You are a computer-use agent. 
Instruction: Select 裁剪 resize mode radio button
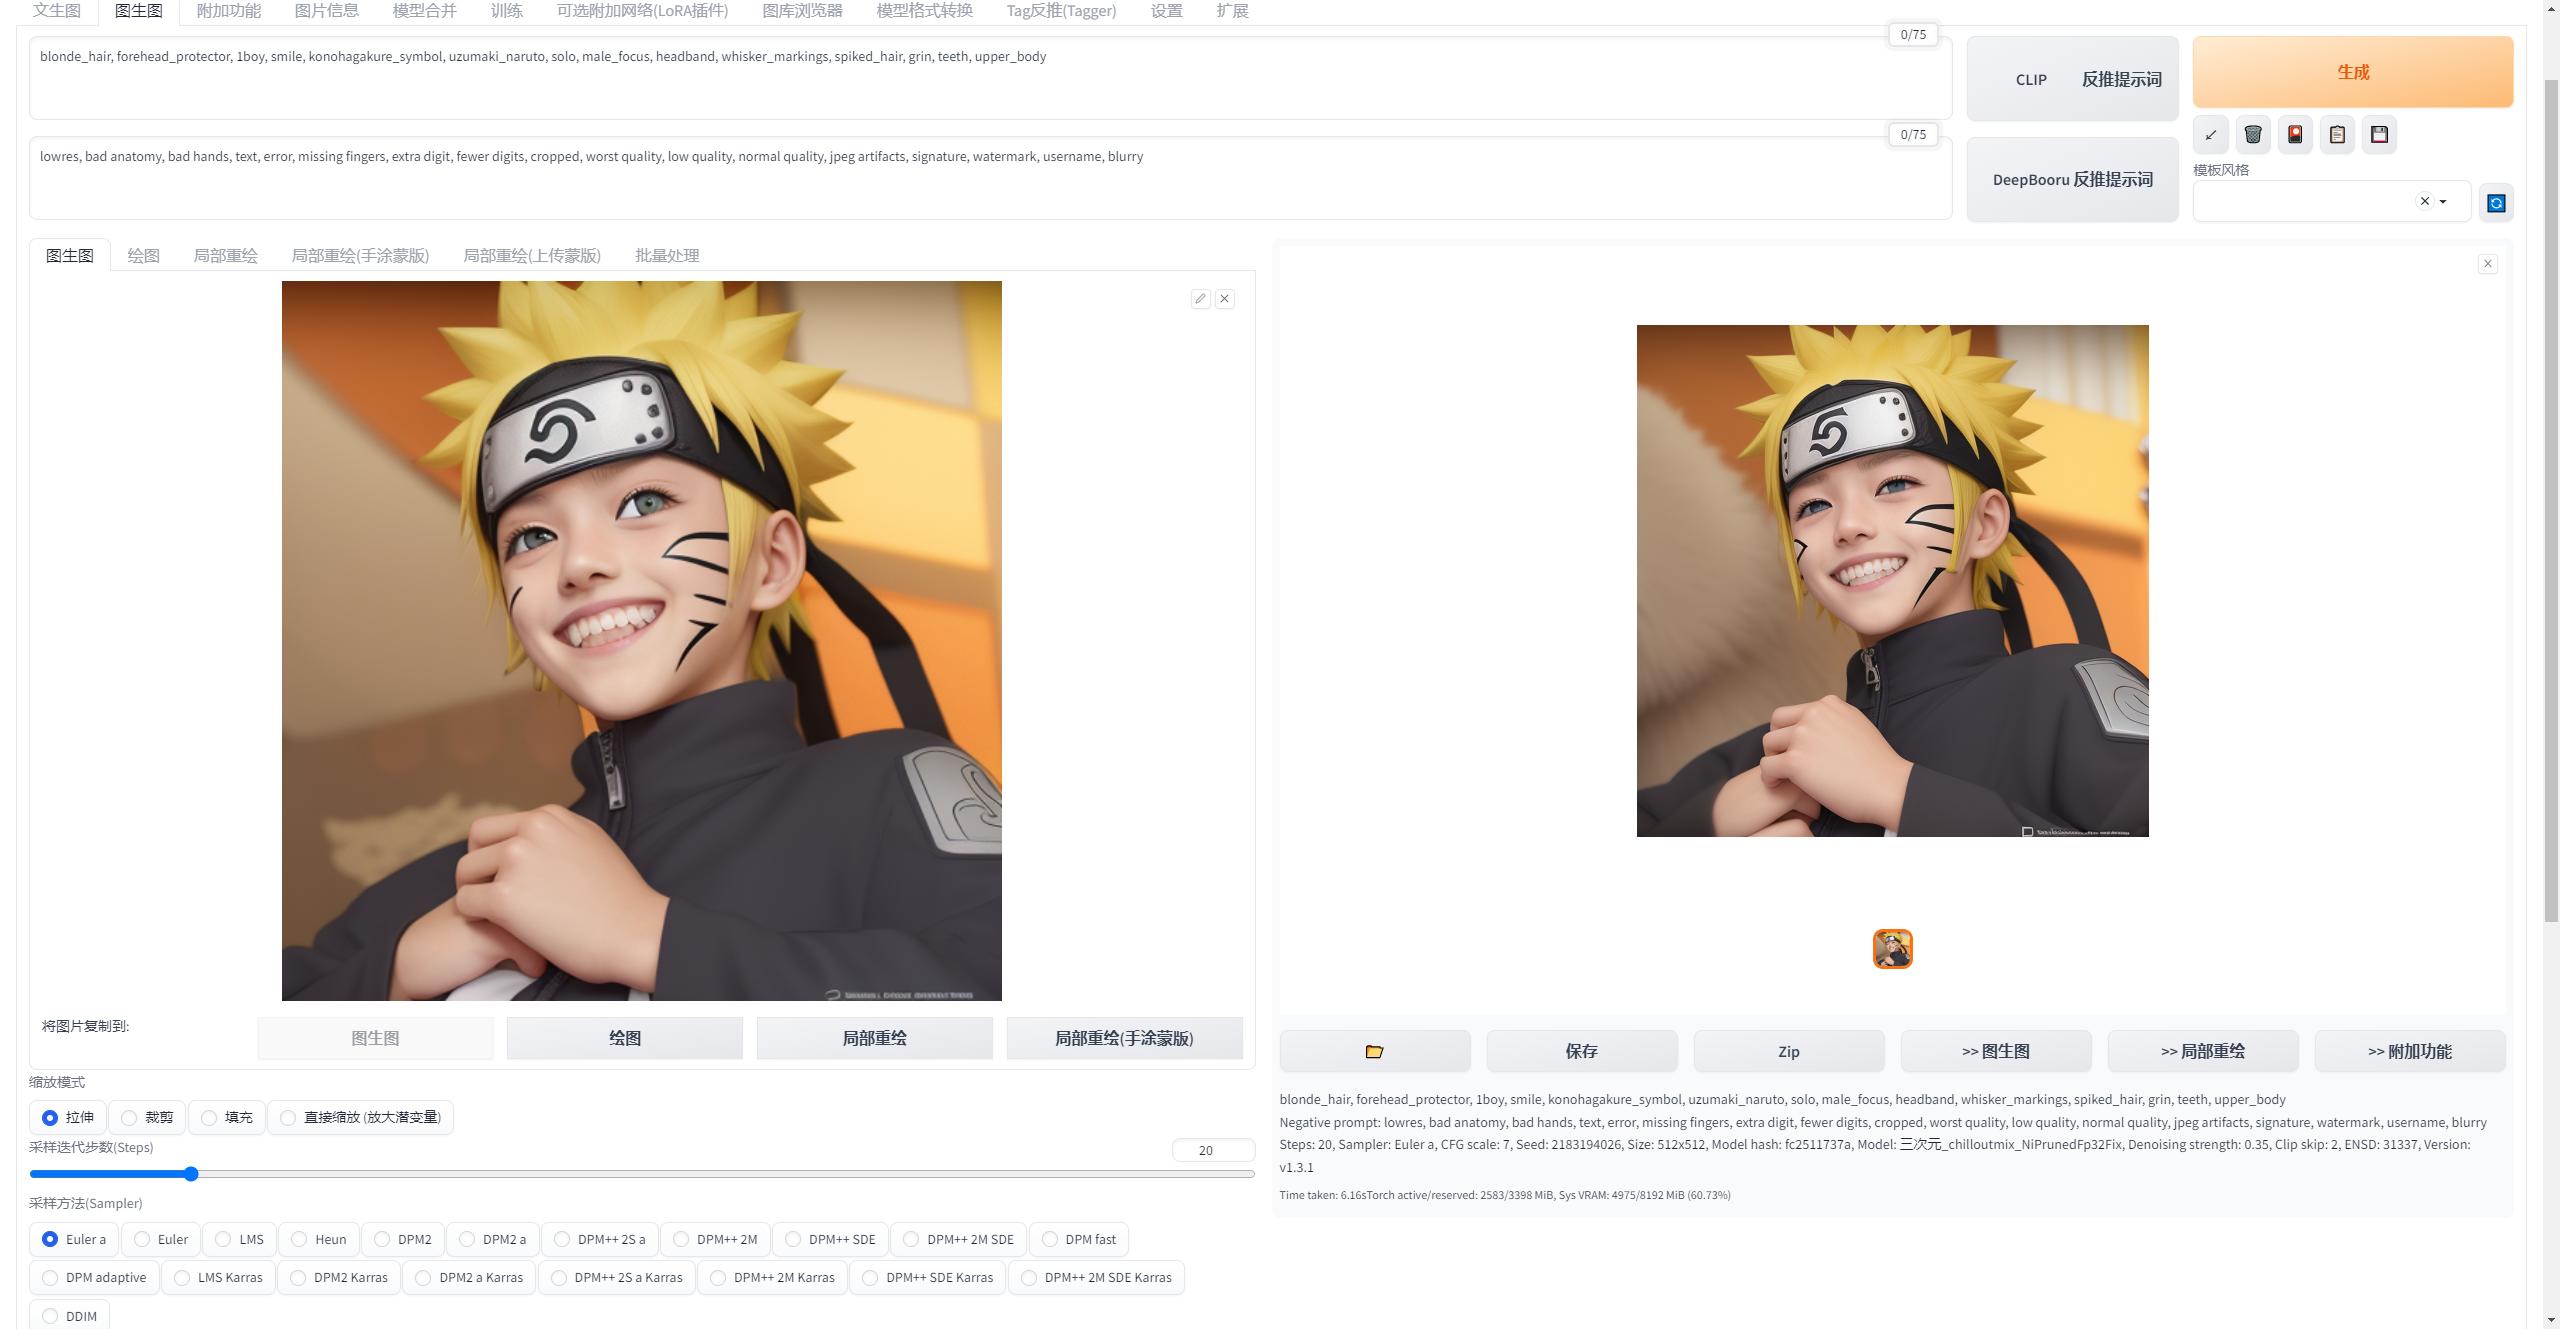[x=130, y=1117]
